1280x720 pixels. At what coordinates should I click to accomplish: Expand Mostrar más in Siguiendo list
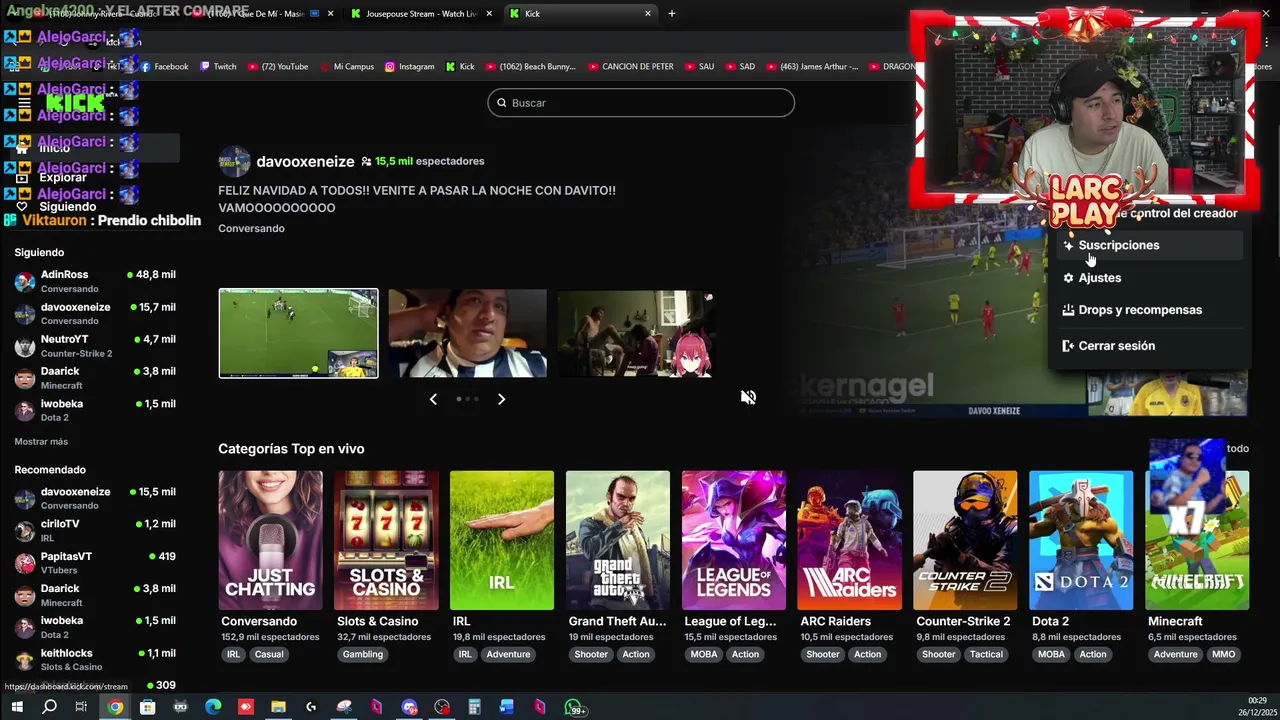(x=41, y=441)
